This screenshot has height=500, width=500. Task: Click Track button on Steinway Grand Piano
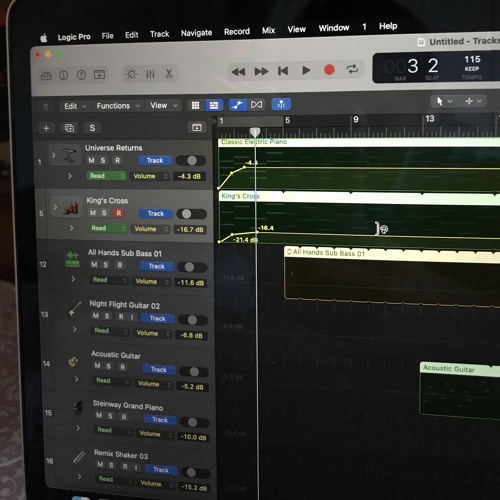pyautogui.click(x=160, y=420)
